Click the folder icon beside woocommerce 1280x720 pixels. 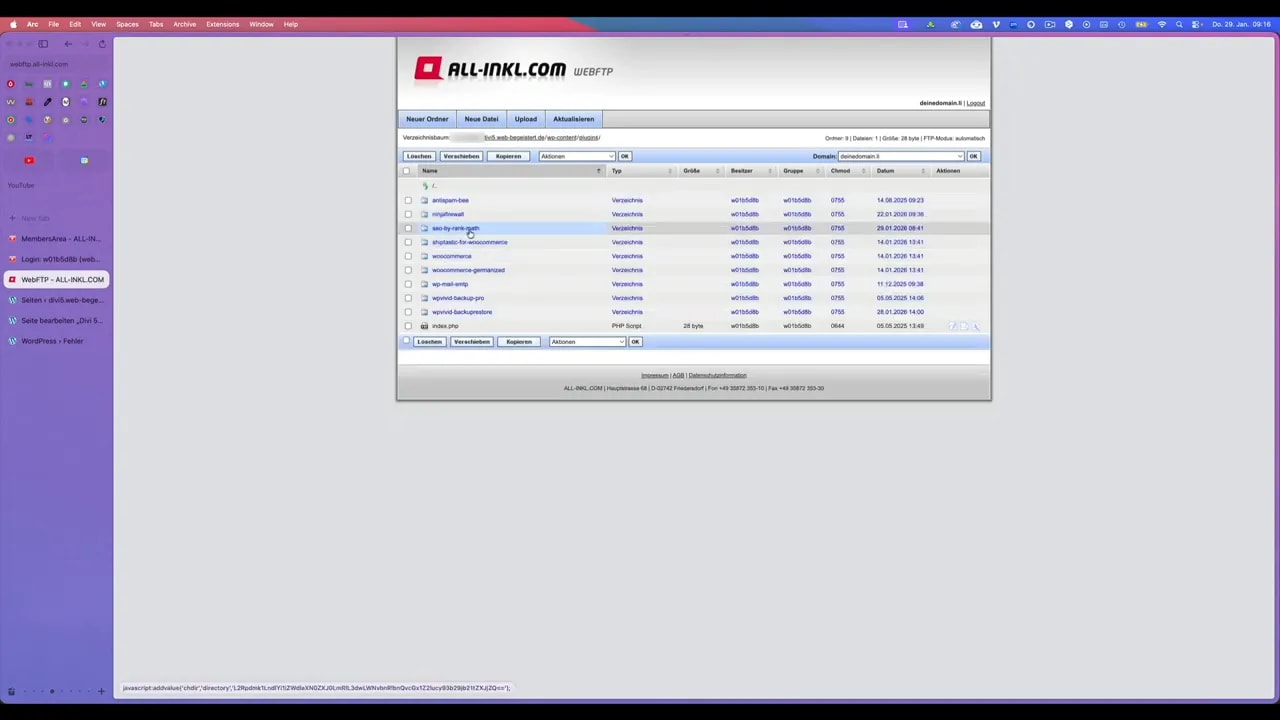(423, 256)
